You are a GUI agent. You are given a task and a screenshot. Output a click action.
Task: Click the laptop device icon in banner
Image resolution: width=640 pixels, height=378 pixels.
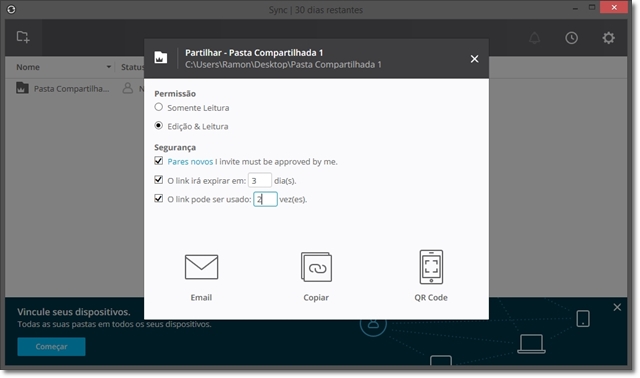pyautogui.click(x=531, y=344)
